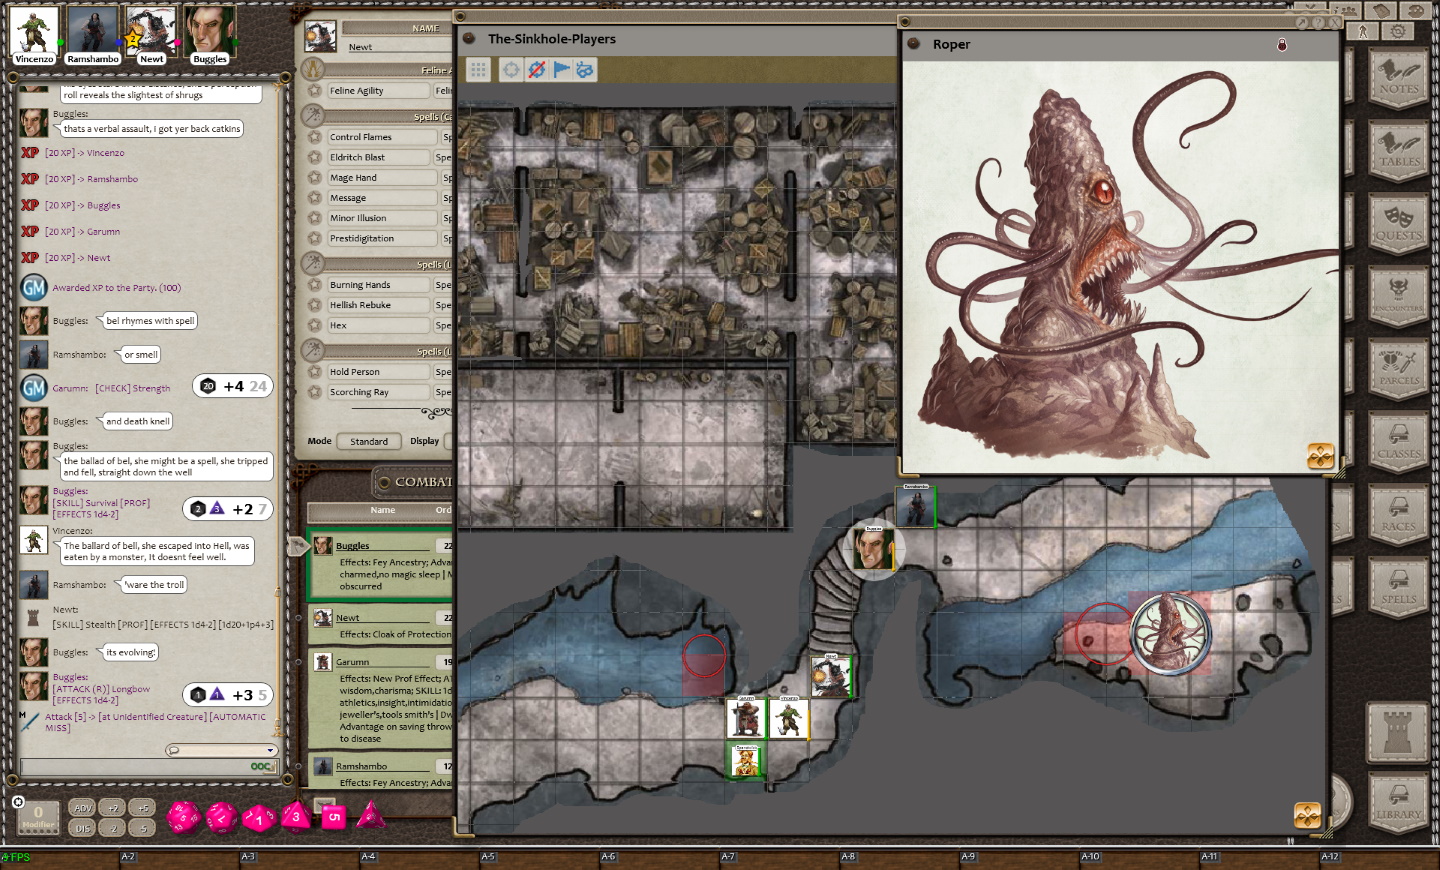
Task: Click the +5 modifier button
Action: (143, 808)
